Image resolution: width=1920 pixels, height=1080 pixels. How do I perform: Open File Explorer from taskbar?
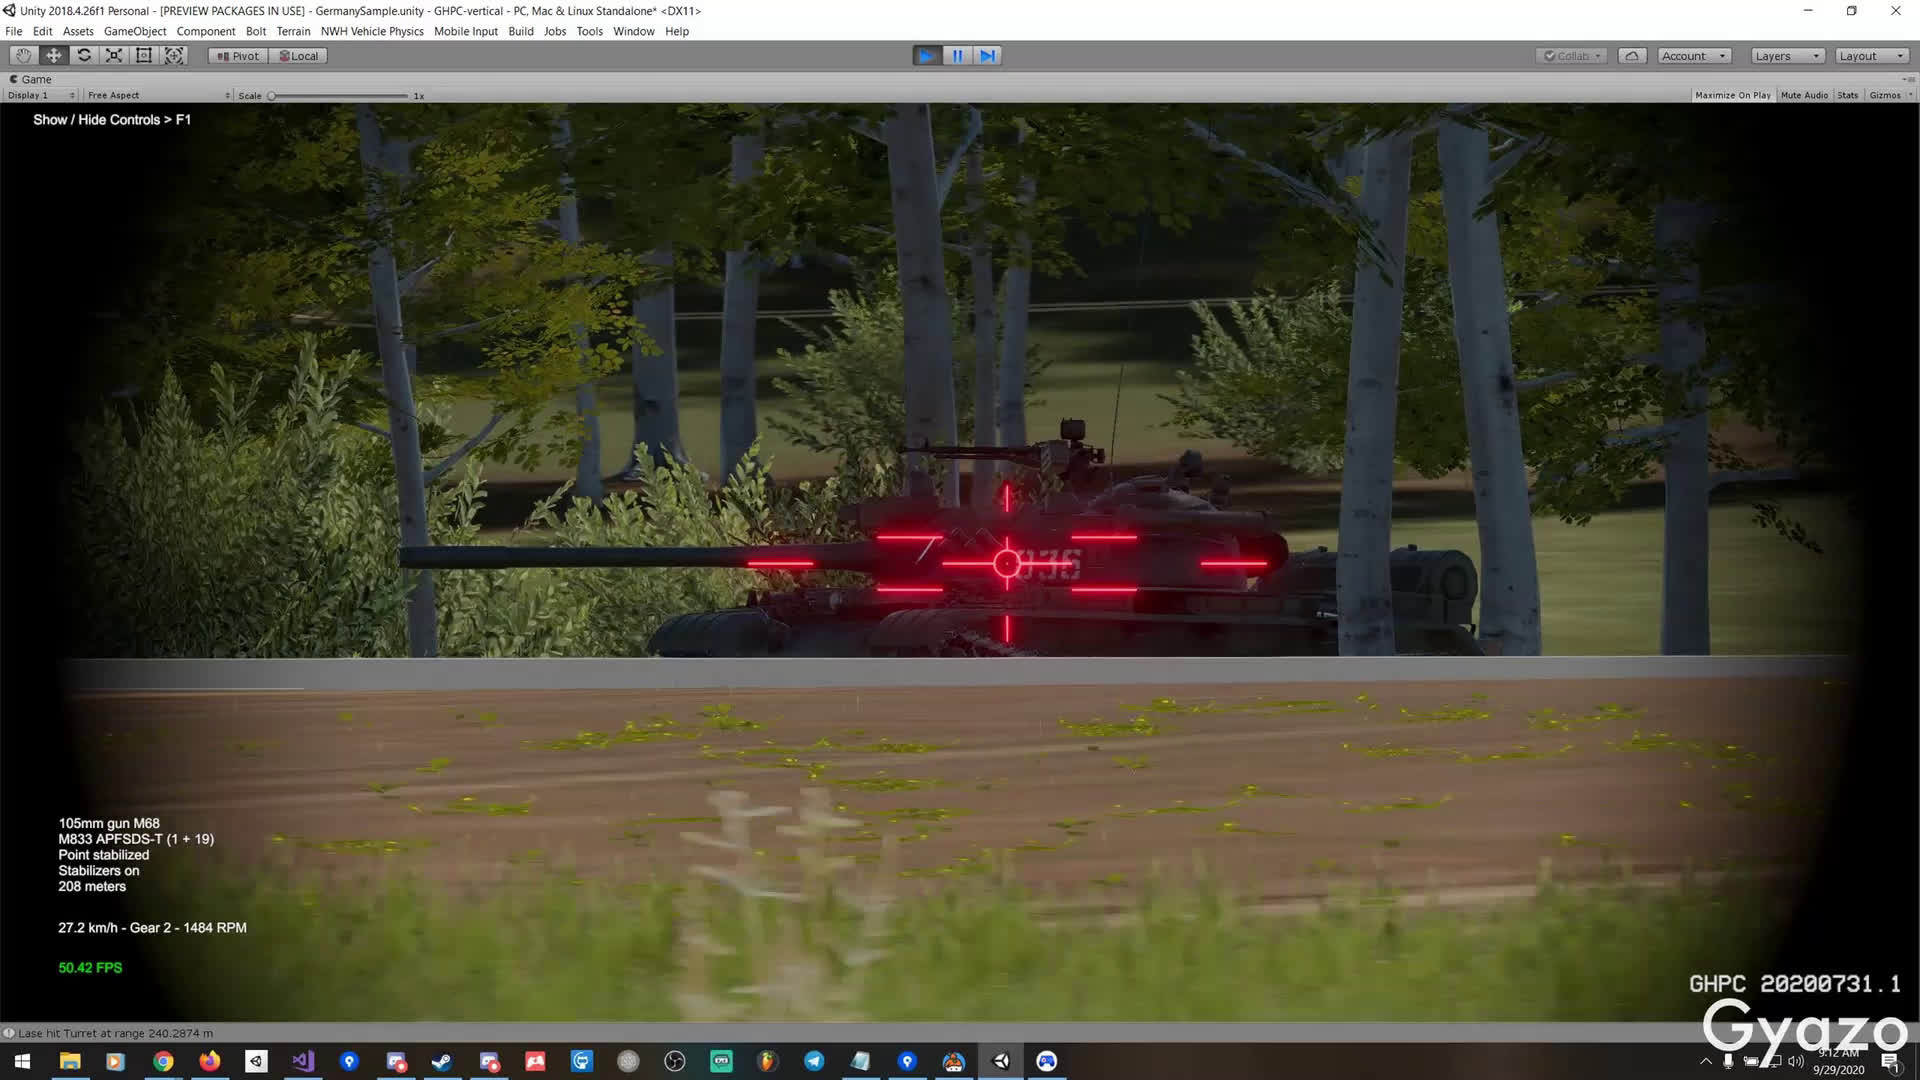pyautogui.click(x=70, y=1061)
